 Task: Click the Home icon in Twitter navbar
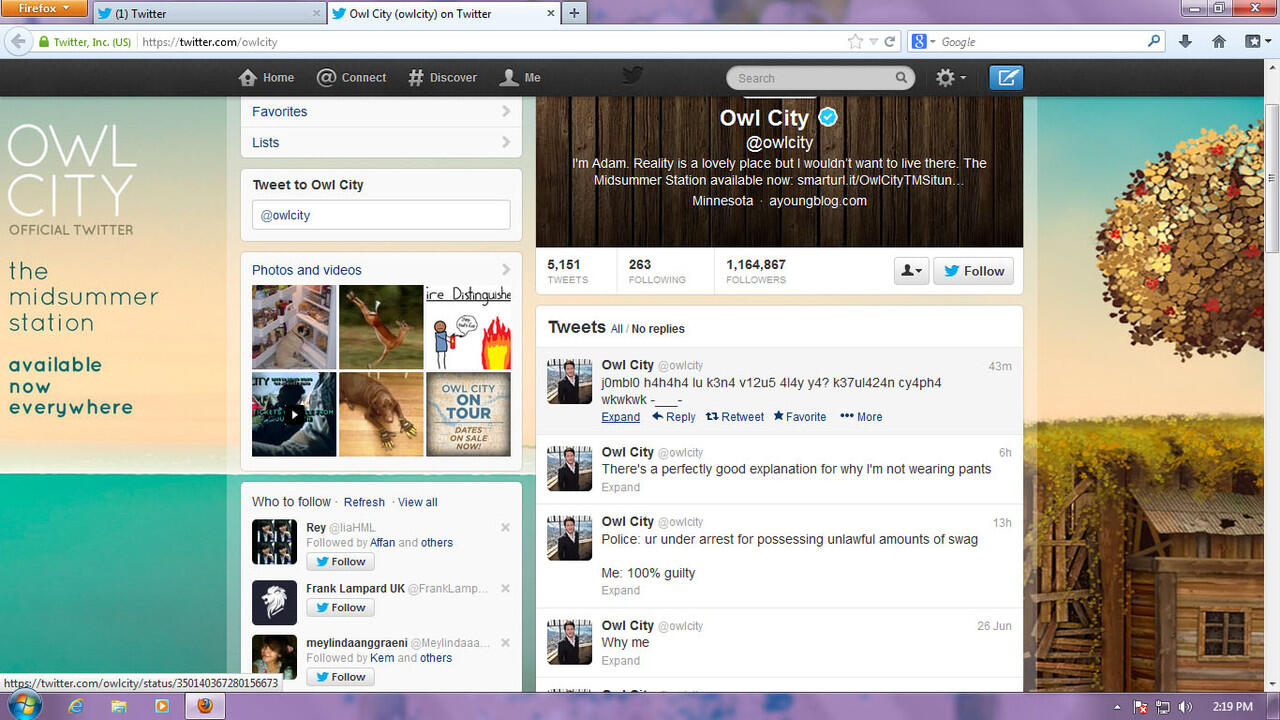click(248, 78)
